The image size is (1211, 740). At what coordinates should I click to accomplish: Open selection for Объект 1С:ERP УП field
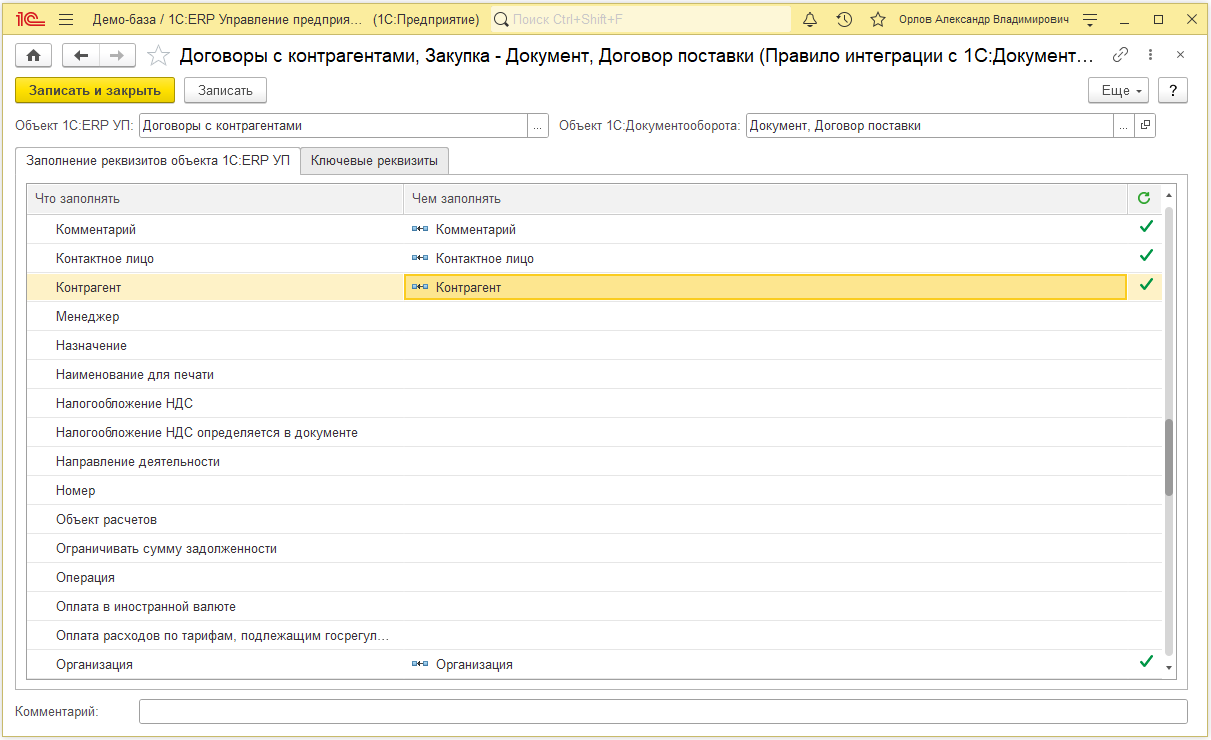[x=539, y=126]
